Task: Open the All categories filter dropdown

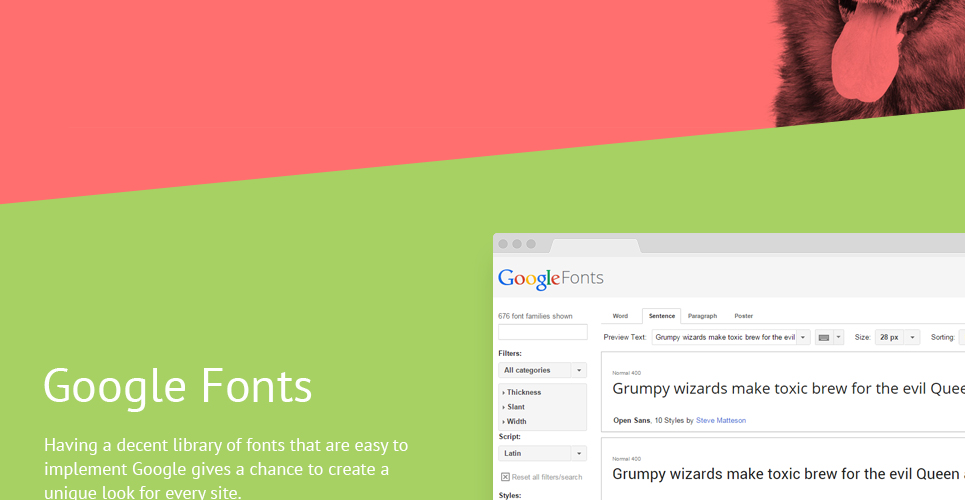Action: coord(542,370)
